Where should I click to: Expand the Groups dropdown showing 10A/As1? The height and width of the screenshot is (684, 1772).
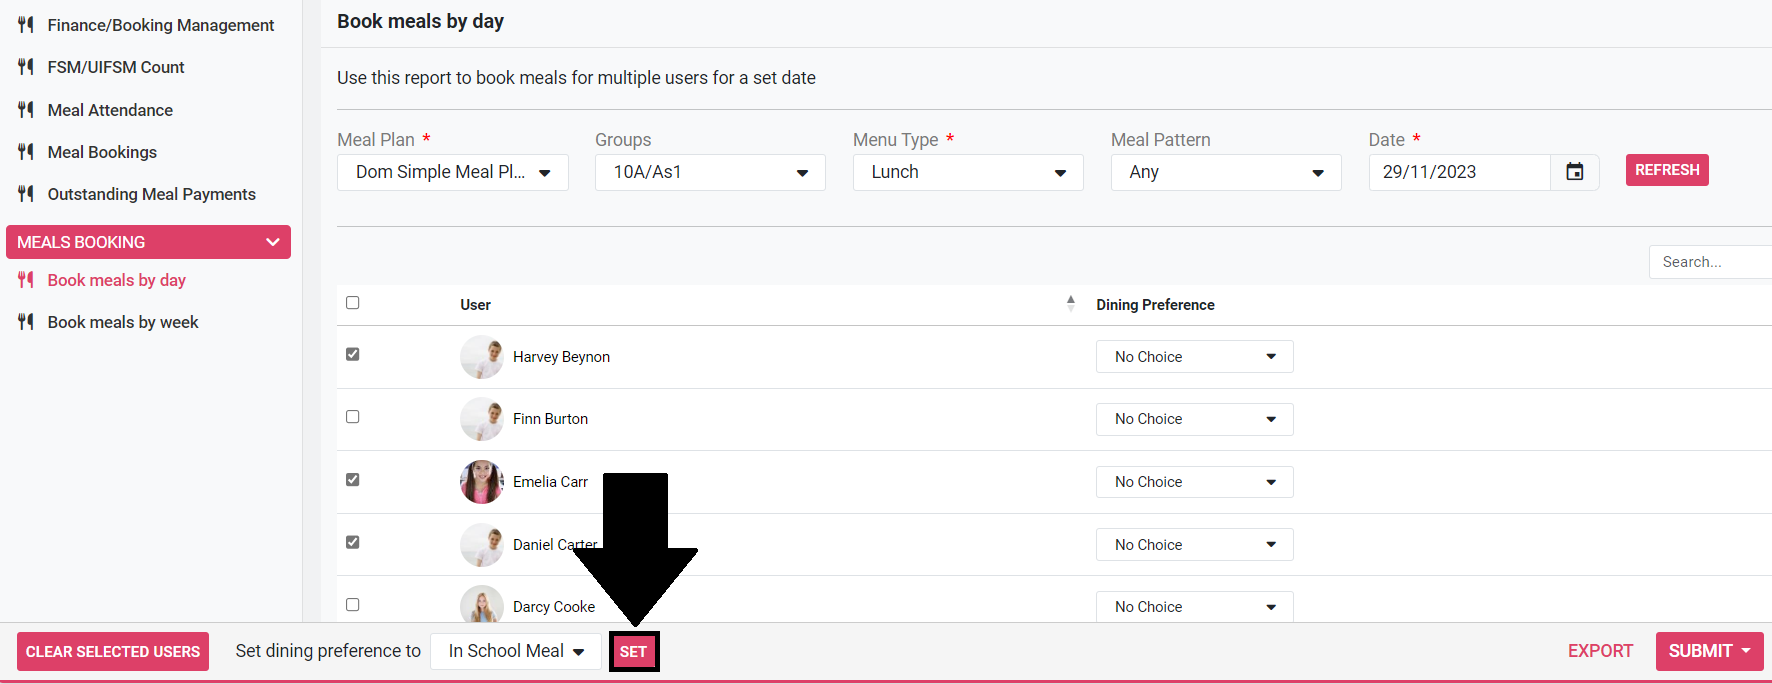[710, 172]
